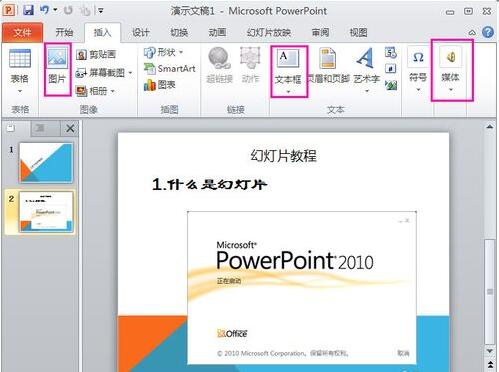The height and width of the screenshot is (372, 499).
Task: Click the 符号 (Symbol) omega icon
Action: [x=418, y=57]
